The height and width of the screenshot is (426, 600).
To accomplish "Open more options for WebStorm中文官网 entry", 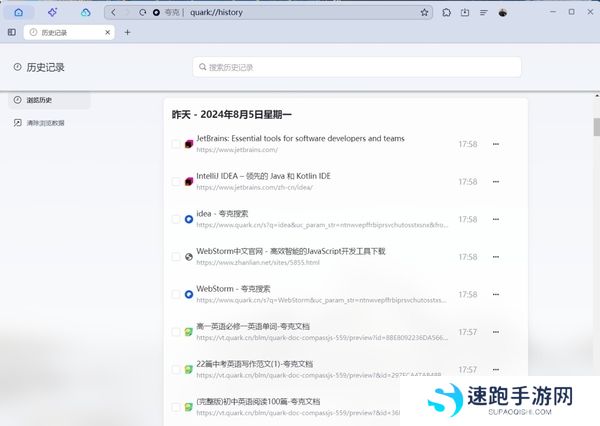I will tap(496, 256).
